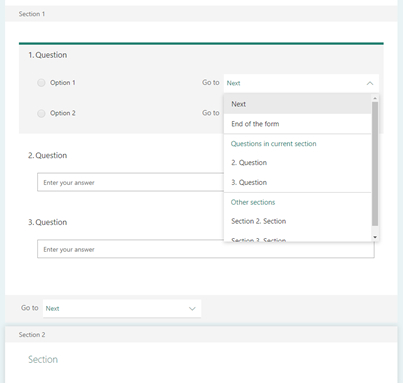Pick 2. Question in the dropdown list
The image size is (403, 383).
click(x=297, y=163)
